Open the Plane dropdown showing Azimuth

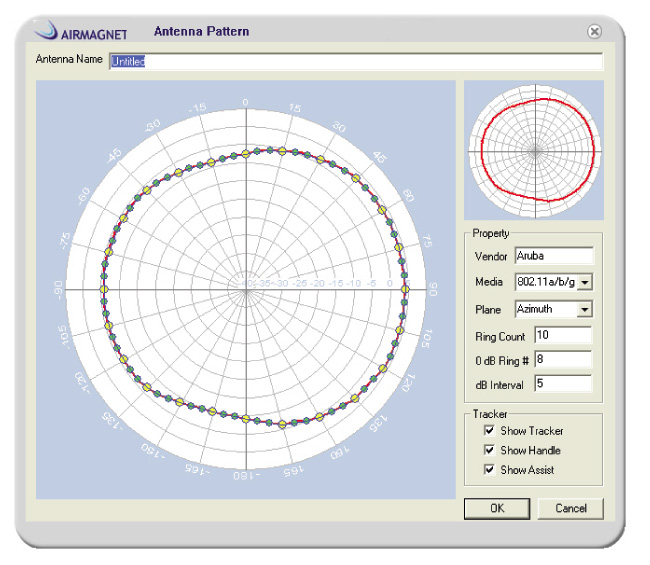click(585, 309)
